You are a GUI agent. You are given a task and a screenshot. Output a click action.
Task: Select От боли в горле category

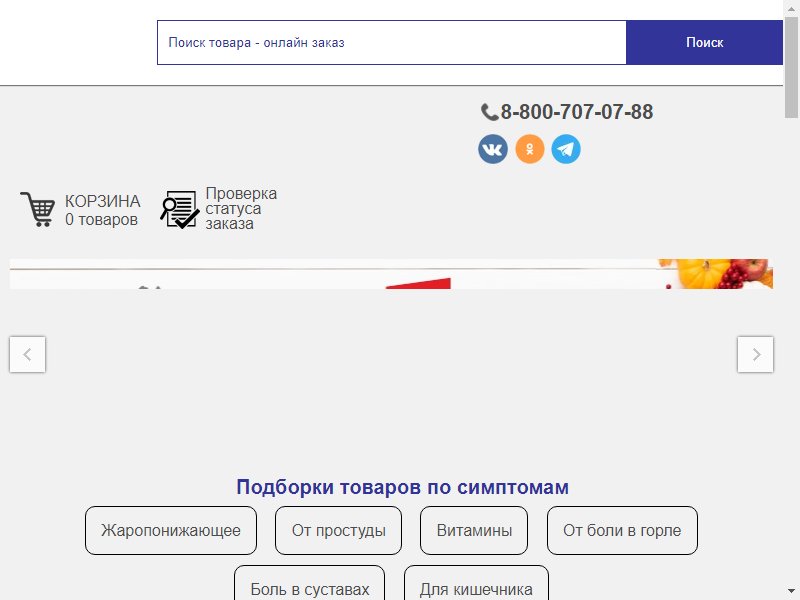click(x=622, y=531)
